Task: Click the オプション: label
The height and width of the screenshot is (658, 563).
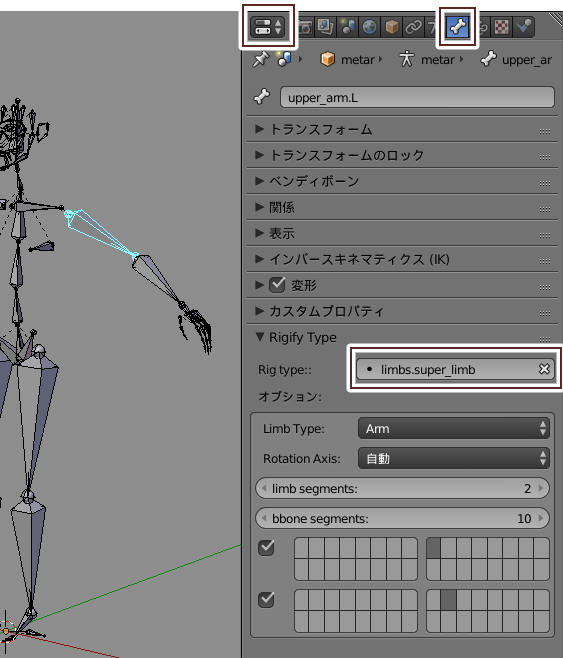Action: point(290,396)
